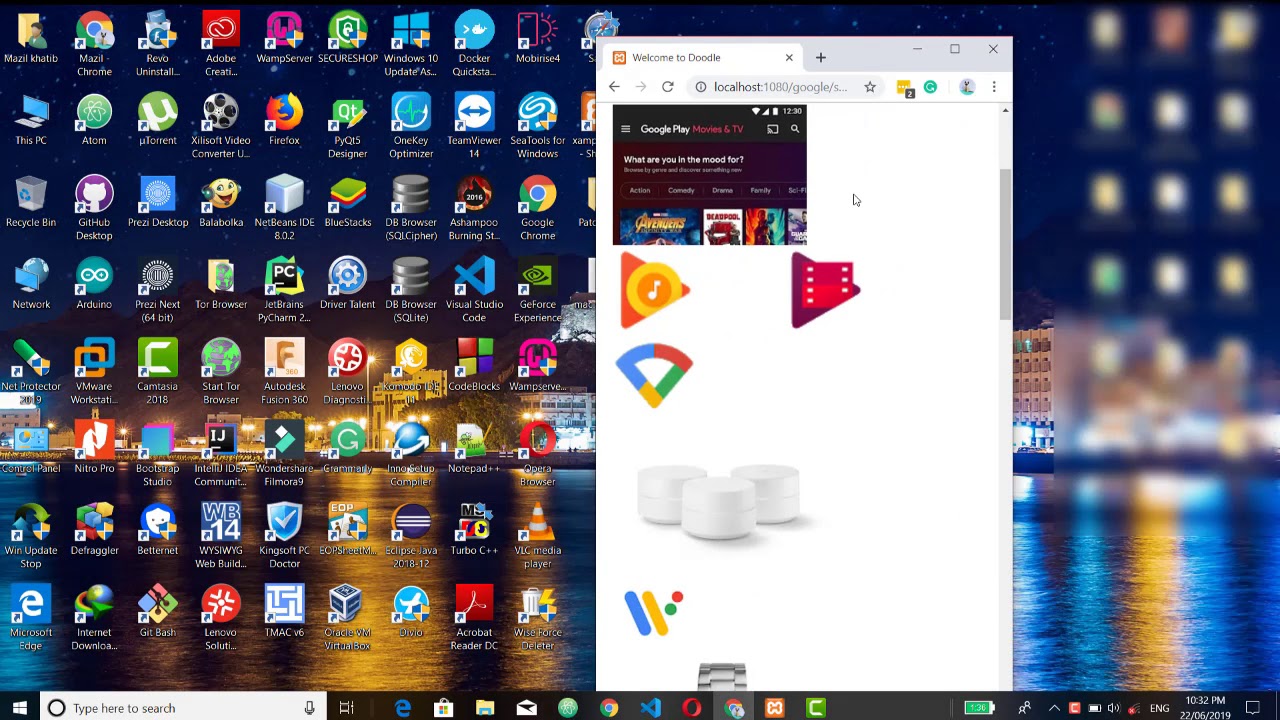The image size is (1280, 720).
Task: Open the Action Center notifications icon
Action: pos(1253,708)
